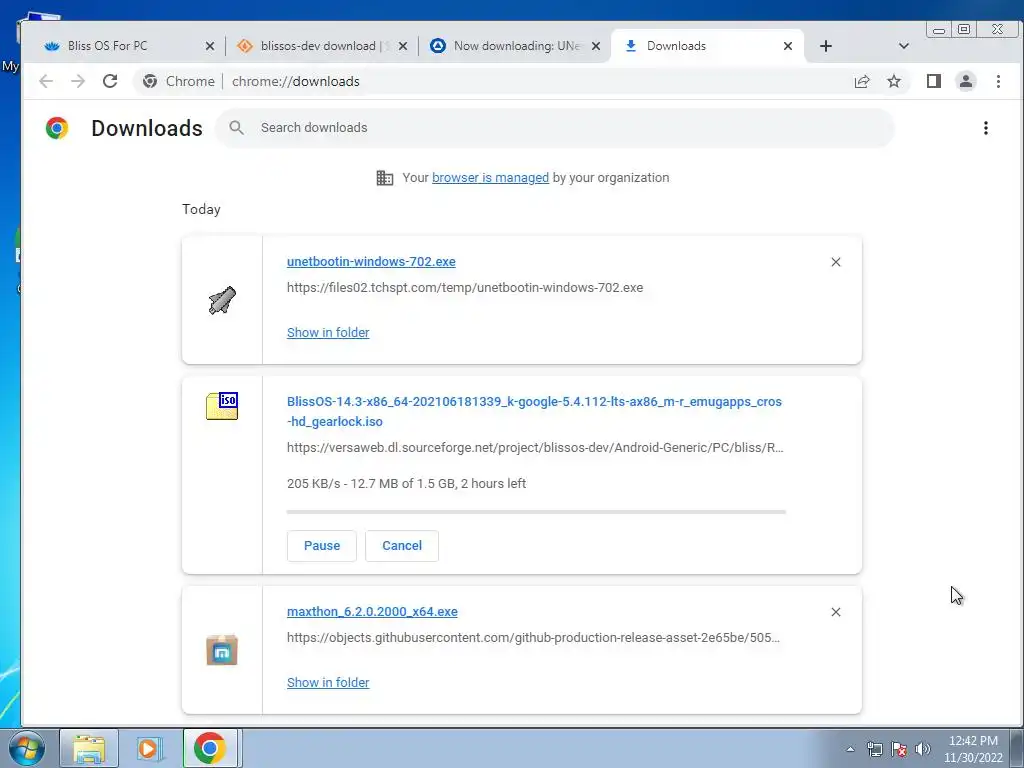1024x768 pixels.
Task: Open Chrome's main three-dot menu
Action: coord(998,81)
